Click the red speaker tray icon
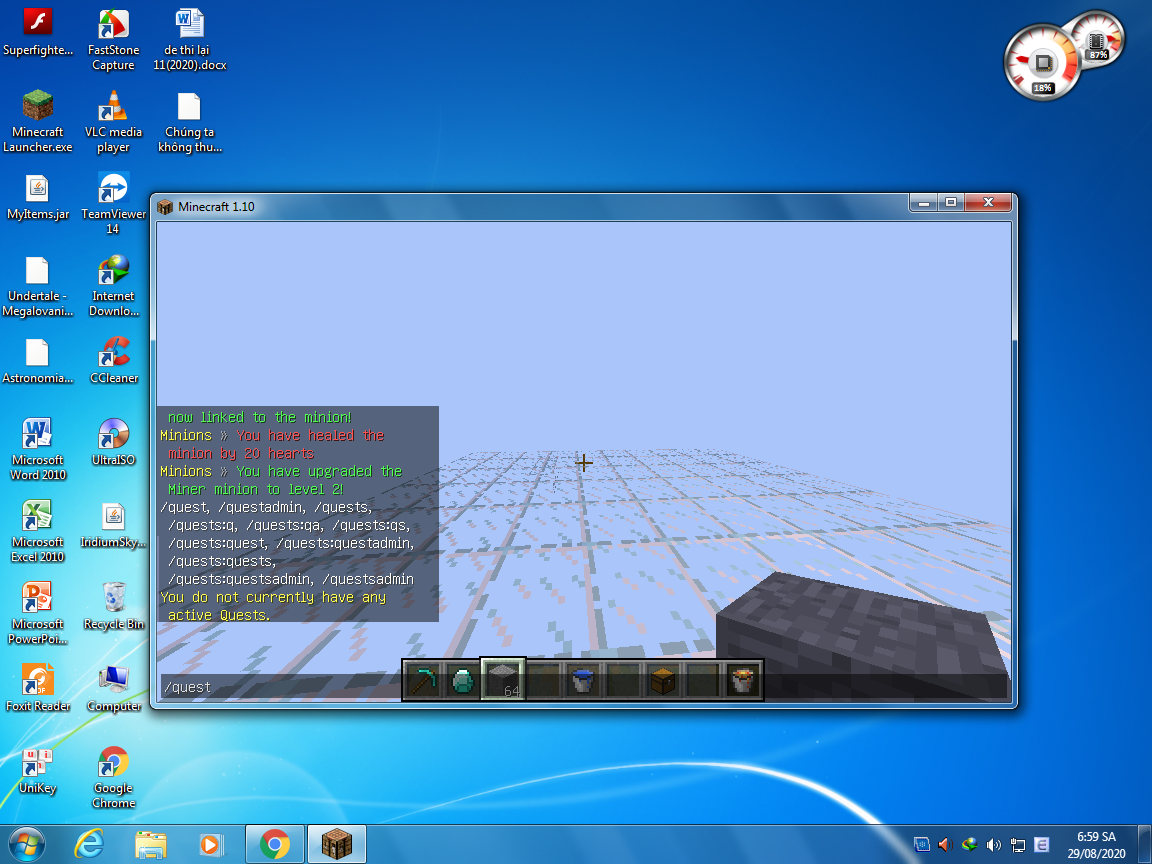The image size is (1152, 864). [946, 845]
